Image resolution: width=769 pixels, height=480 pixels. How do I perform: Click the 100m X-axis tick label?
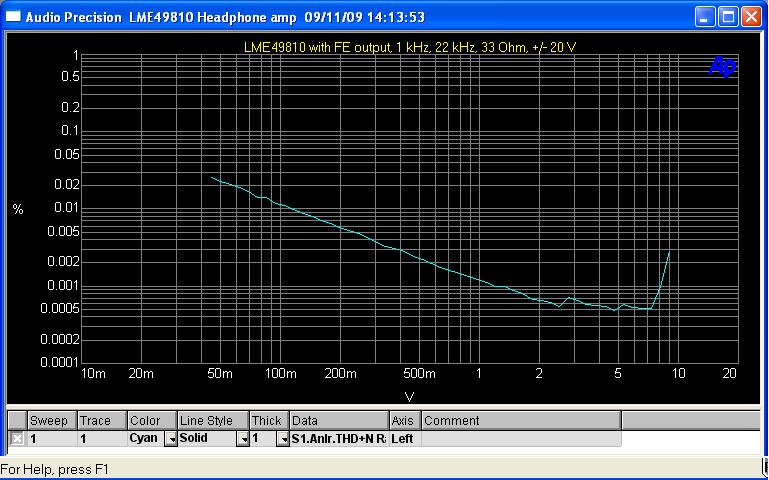281,374
